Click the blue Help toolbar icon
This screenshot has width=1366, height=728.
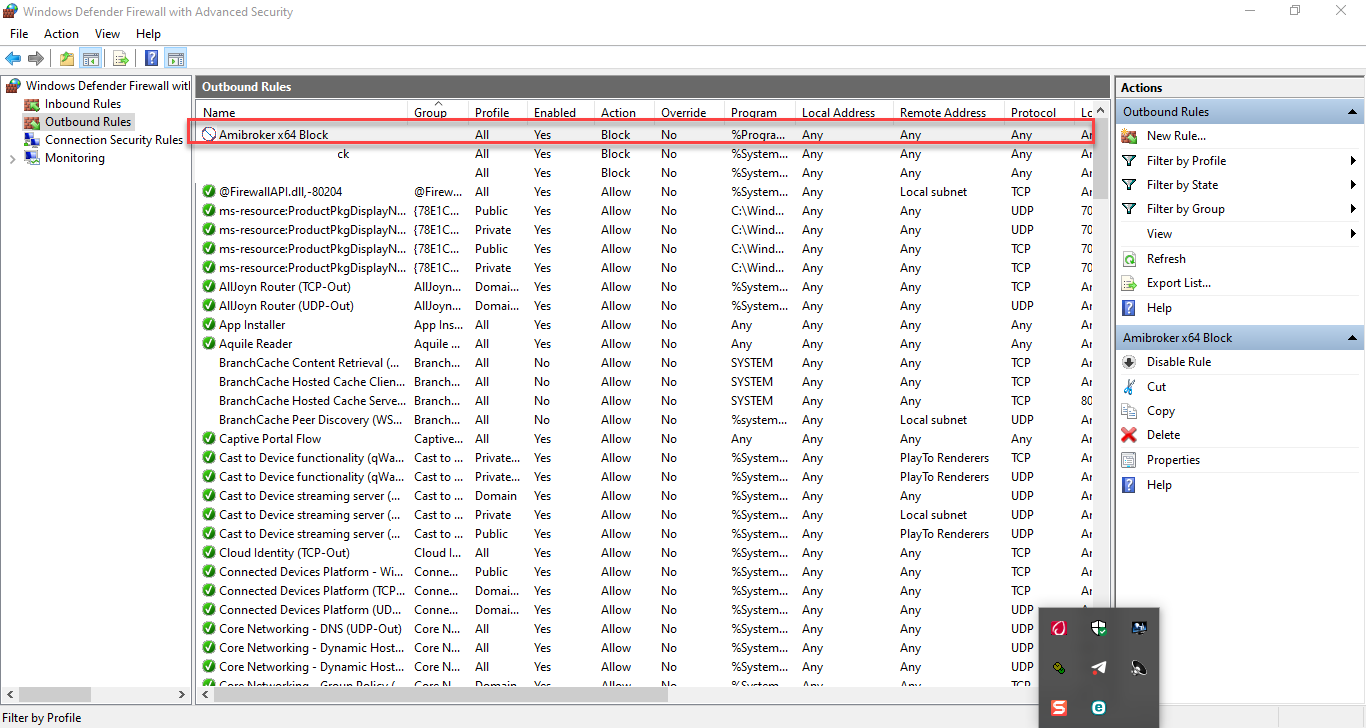click(151, 58)
